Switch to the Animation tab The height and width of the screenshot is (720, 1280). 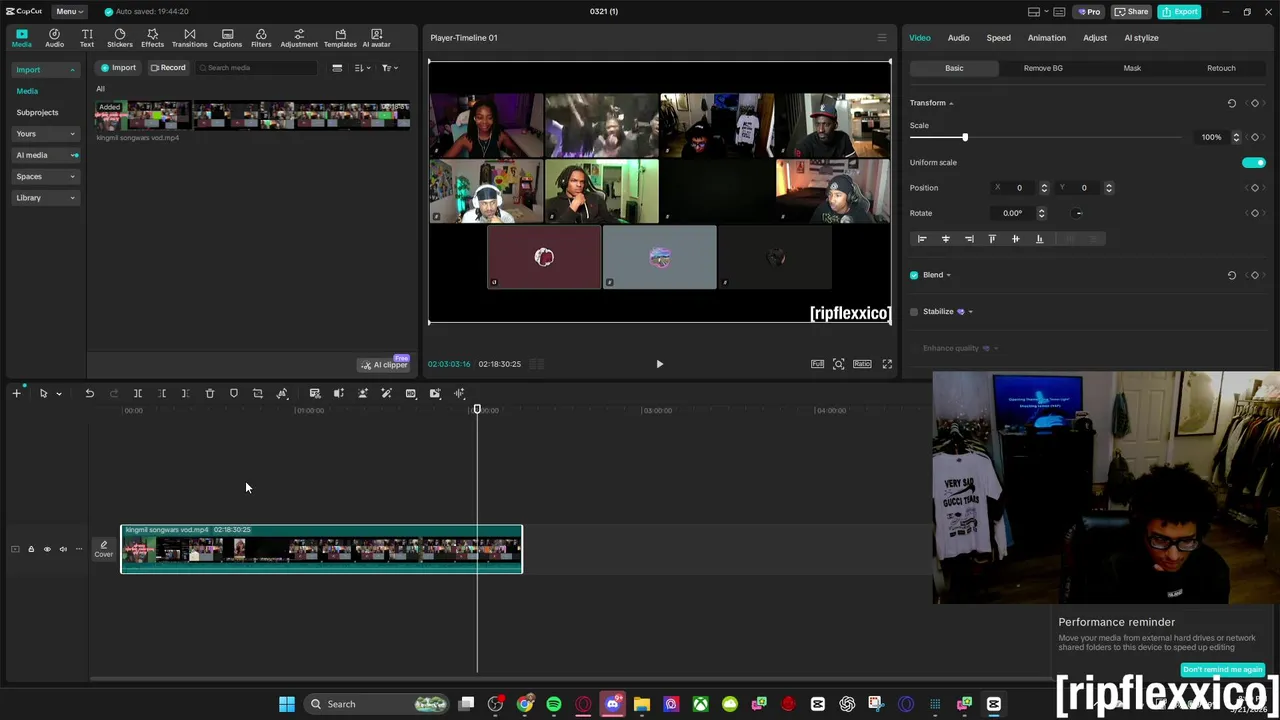(x=1046, y=38)
